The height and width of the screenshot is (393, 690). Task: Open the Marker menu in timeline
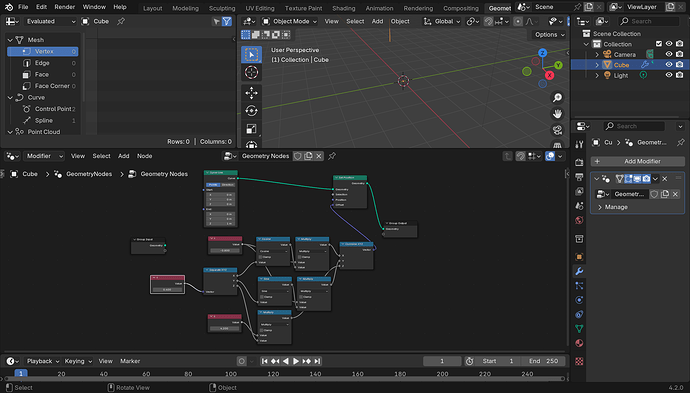[130, 361]
